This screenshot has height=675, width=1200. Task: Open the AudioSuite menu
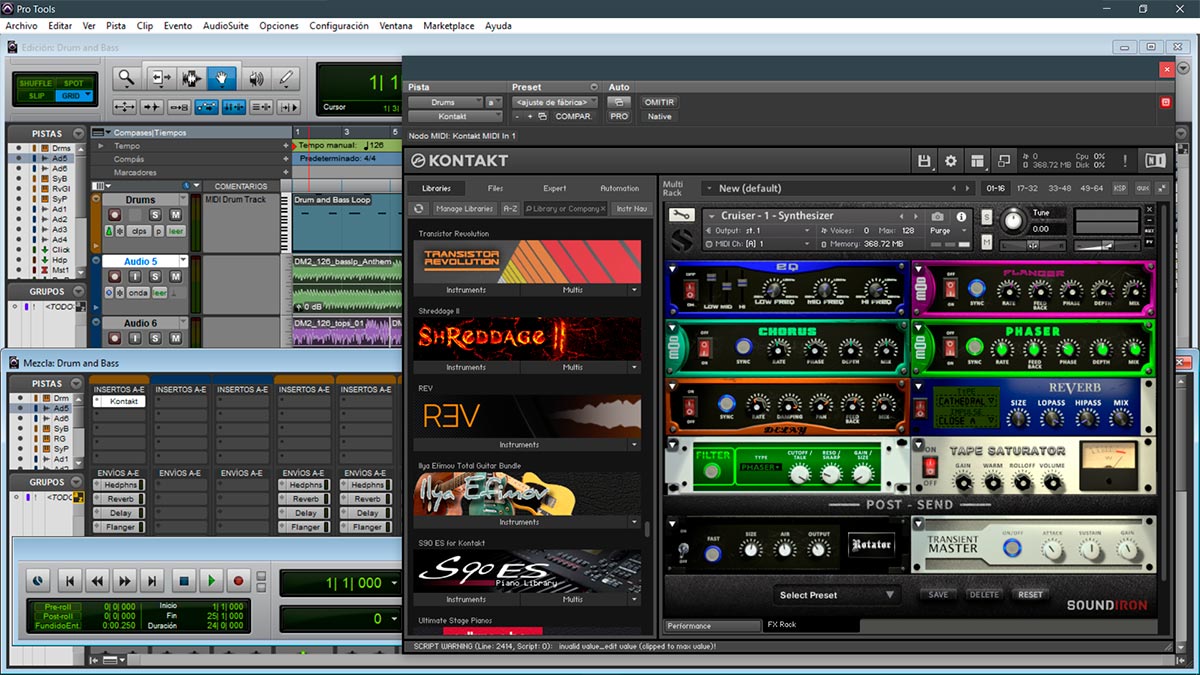coord(226,26)
